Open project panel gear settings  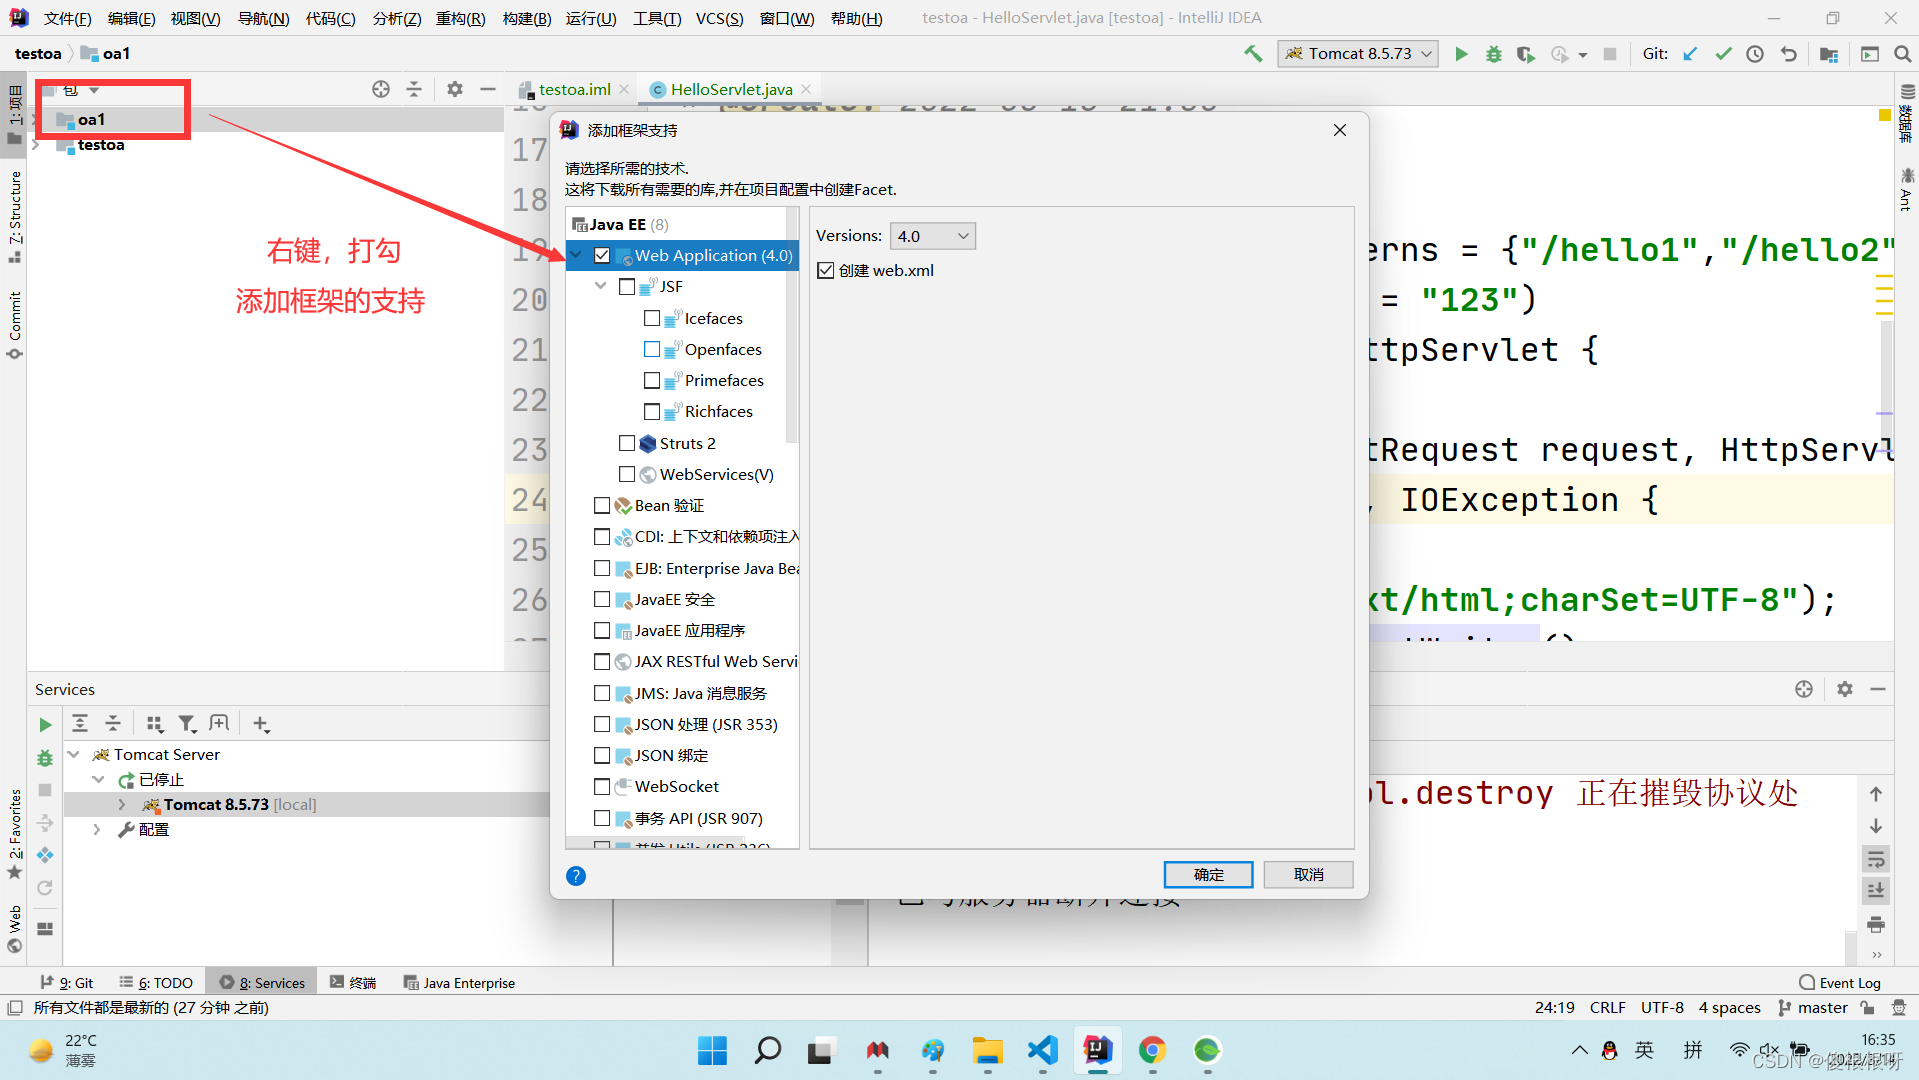(455, 89)
